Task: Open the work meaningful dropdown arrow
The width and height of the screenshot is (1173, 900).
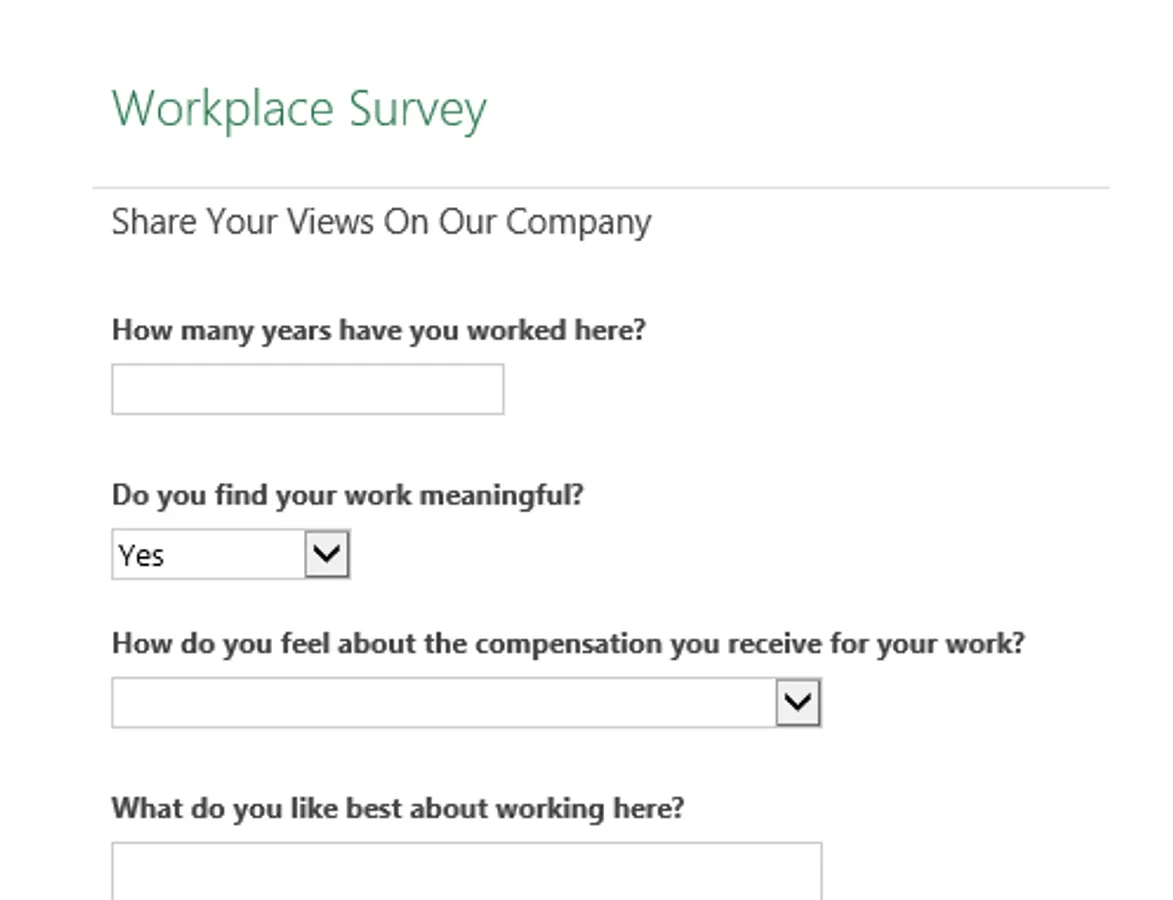Action: click(327, 554)
